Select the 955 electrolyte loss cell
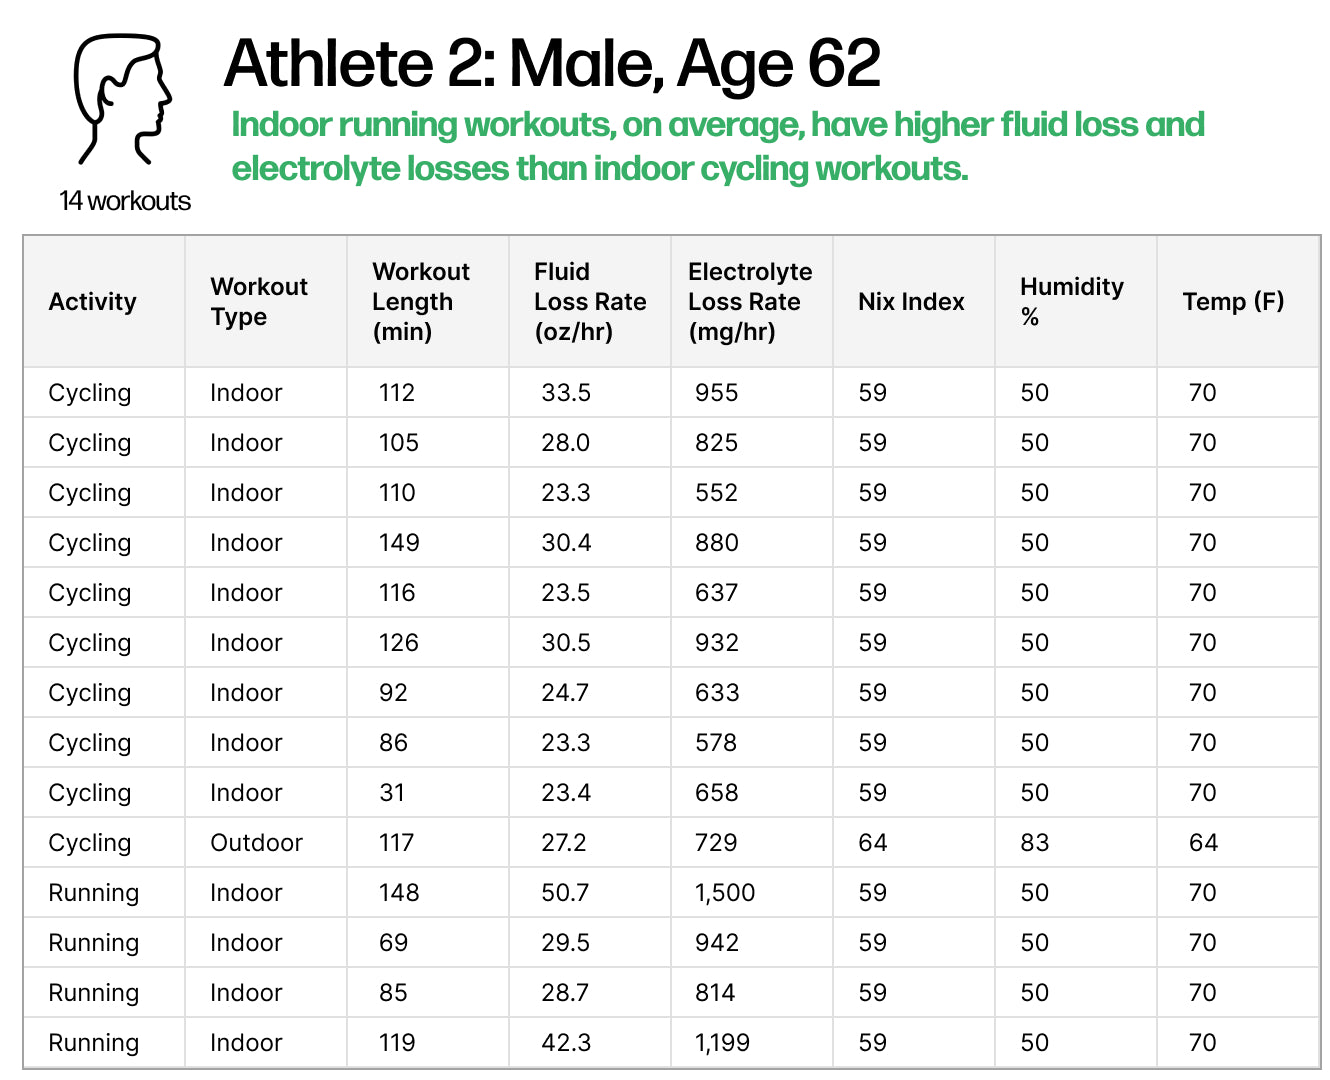This screenshot has width=1330, height=1080. (x=717, y=393)
